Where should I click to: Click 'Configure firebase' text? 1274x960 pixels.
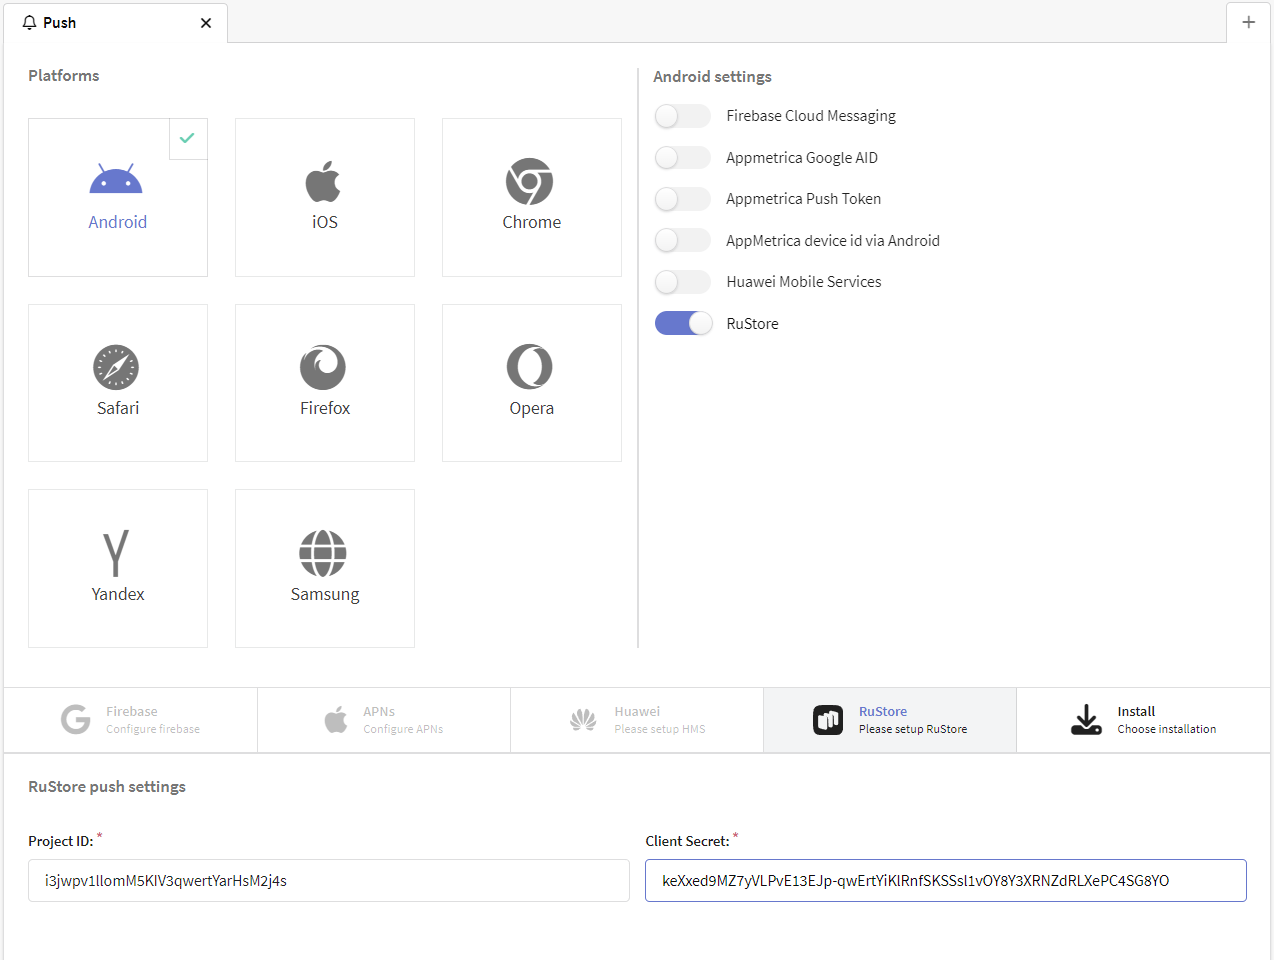[x=153, y=729]
